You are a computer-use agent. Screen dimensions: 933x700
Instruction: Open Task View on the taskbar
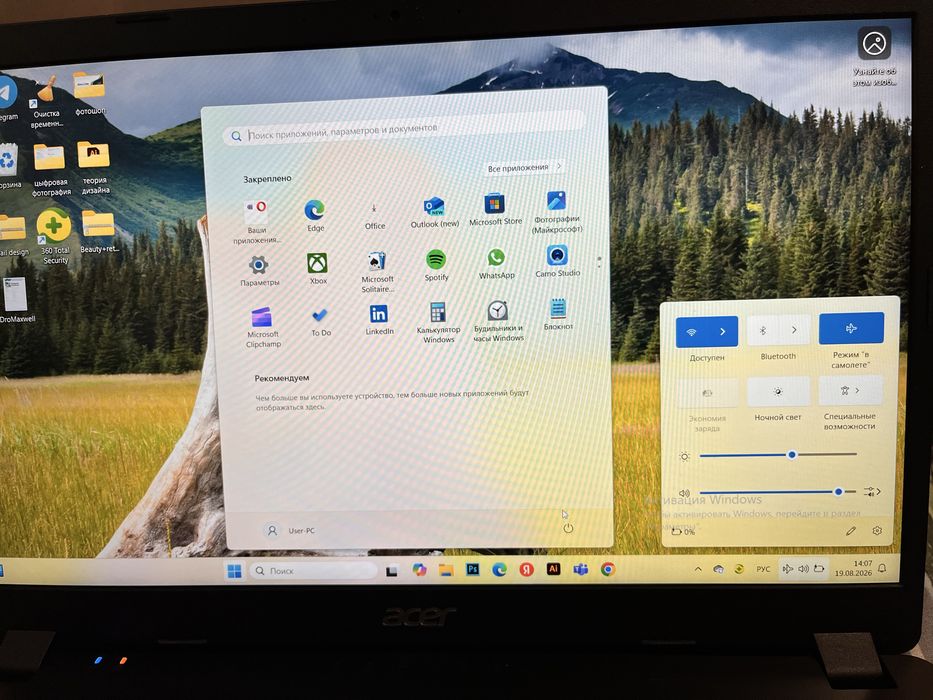(x=392, y=571)
